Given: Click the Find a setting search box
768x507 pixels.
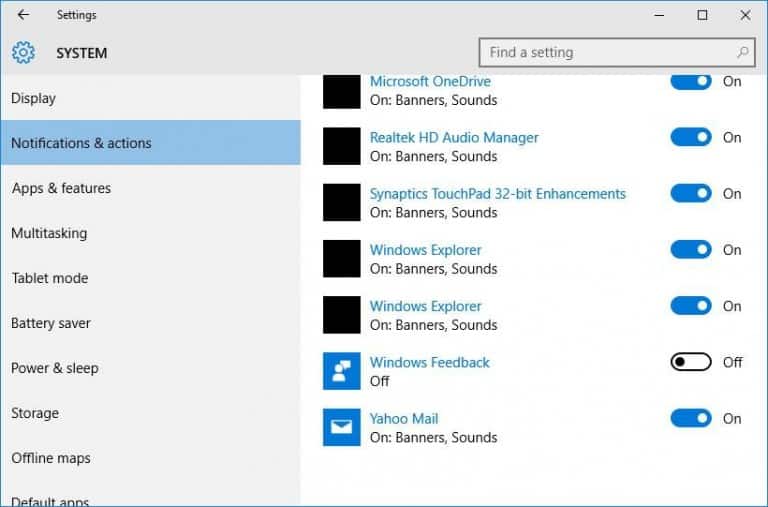Looking at the screenshot, I should point(617,52).
